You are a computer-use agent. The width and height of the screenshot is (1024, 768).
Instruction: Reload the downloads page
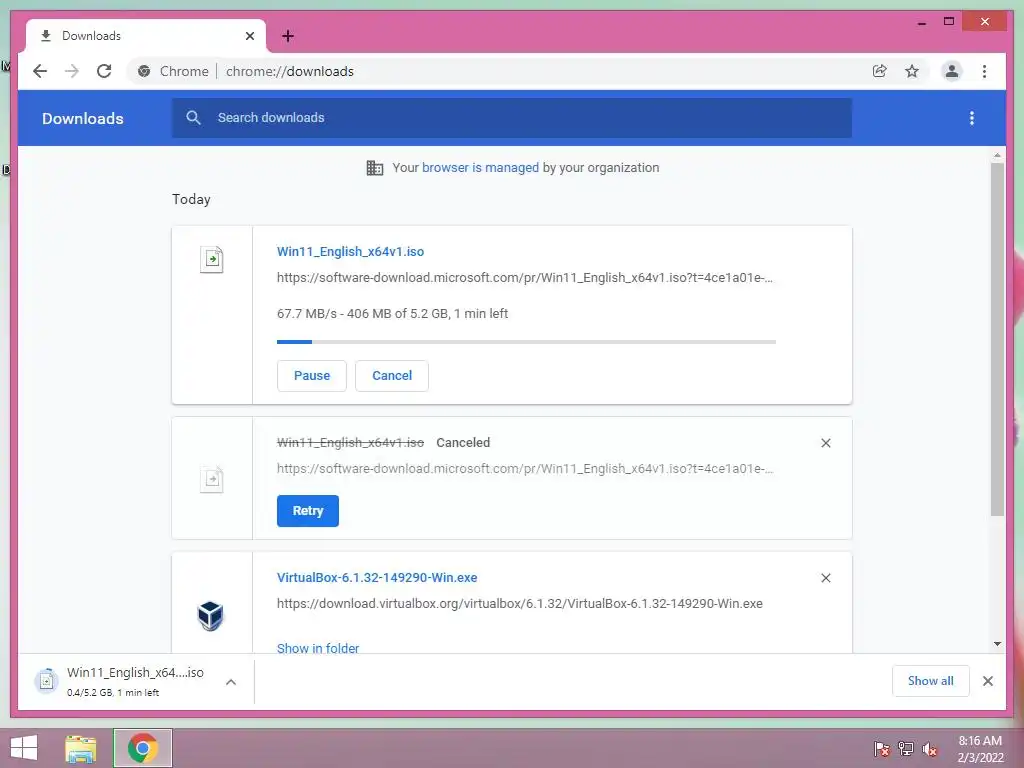[104, 71]
